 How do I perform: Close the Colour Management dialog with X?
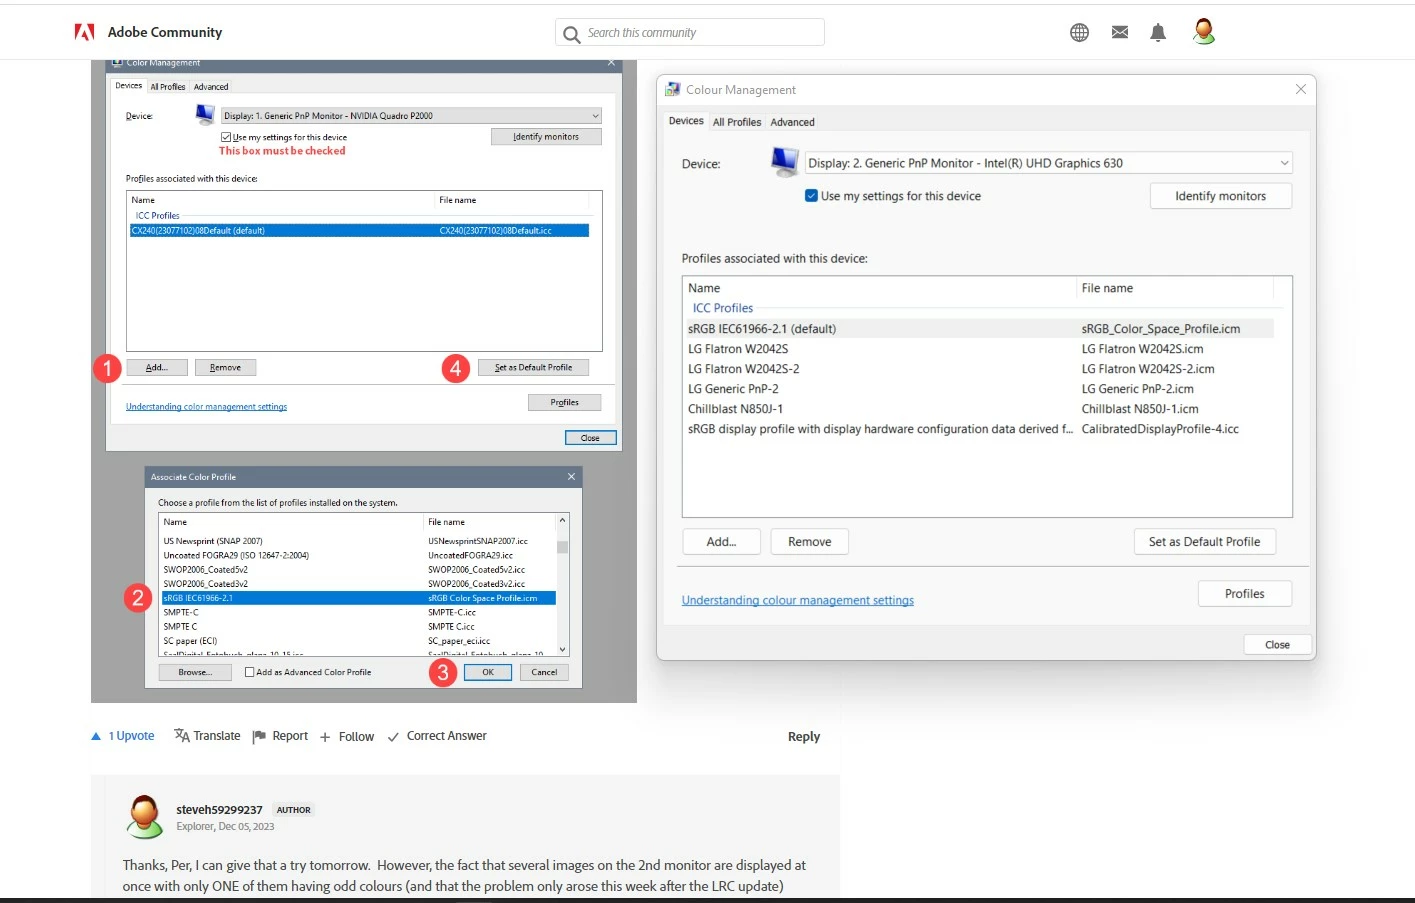point(1300,89)
